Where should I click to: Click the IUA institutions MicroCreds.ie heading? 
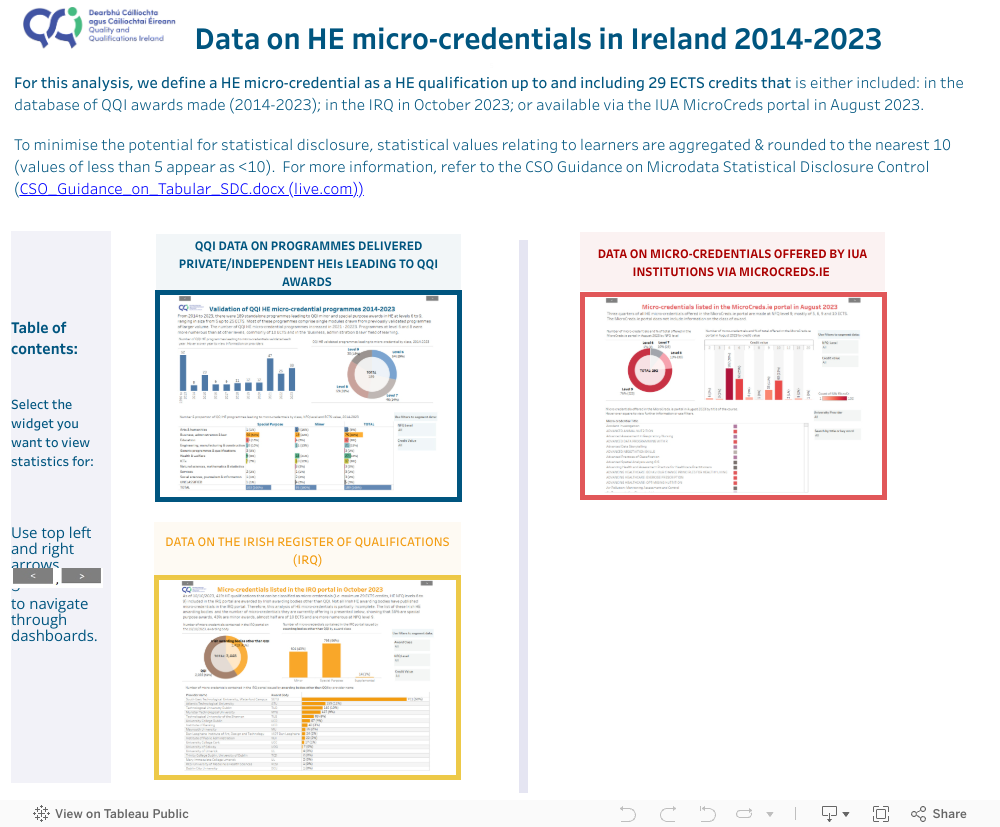tap(732, 263)
